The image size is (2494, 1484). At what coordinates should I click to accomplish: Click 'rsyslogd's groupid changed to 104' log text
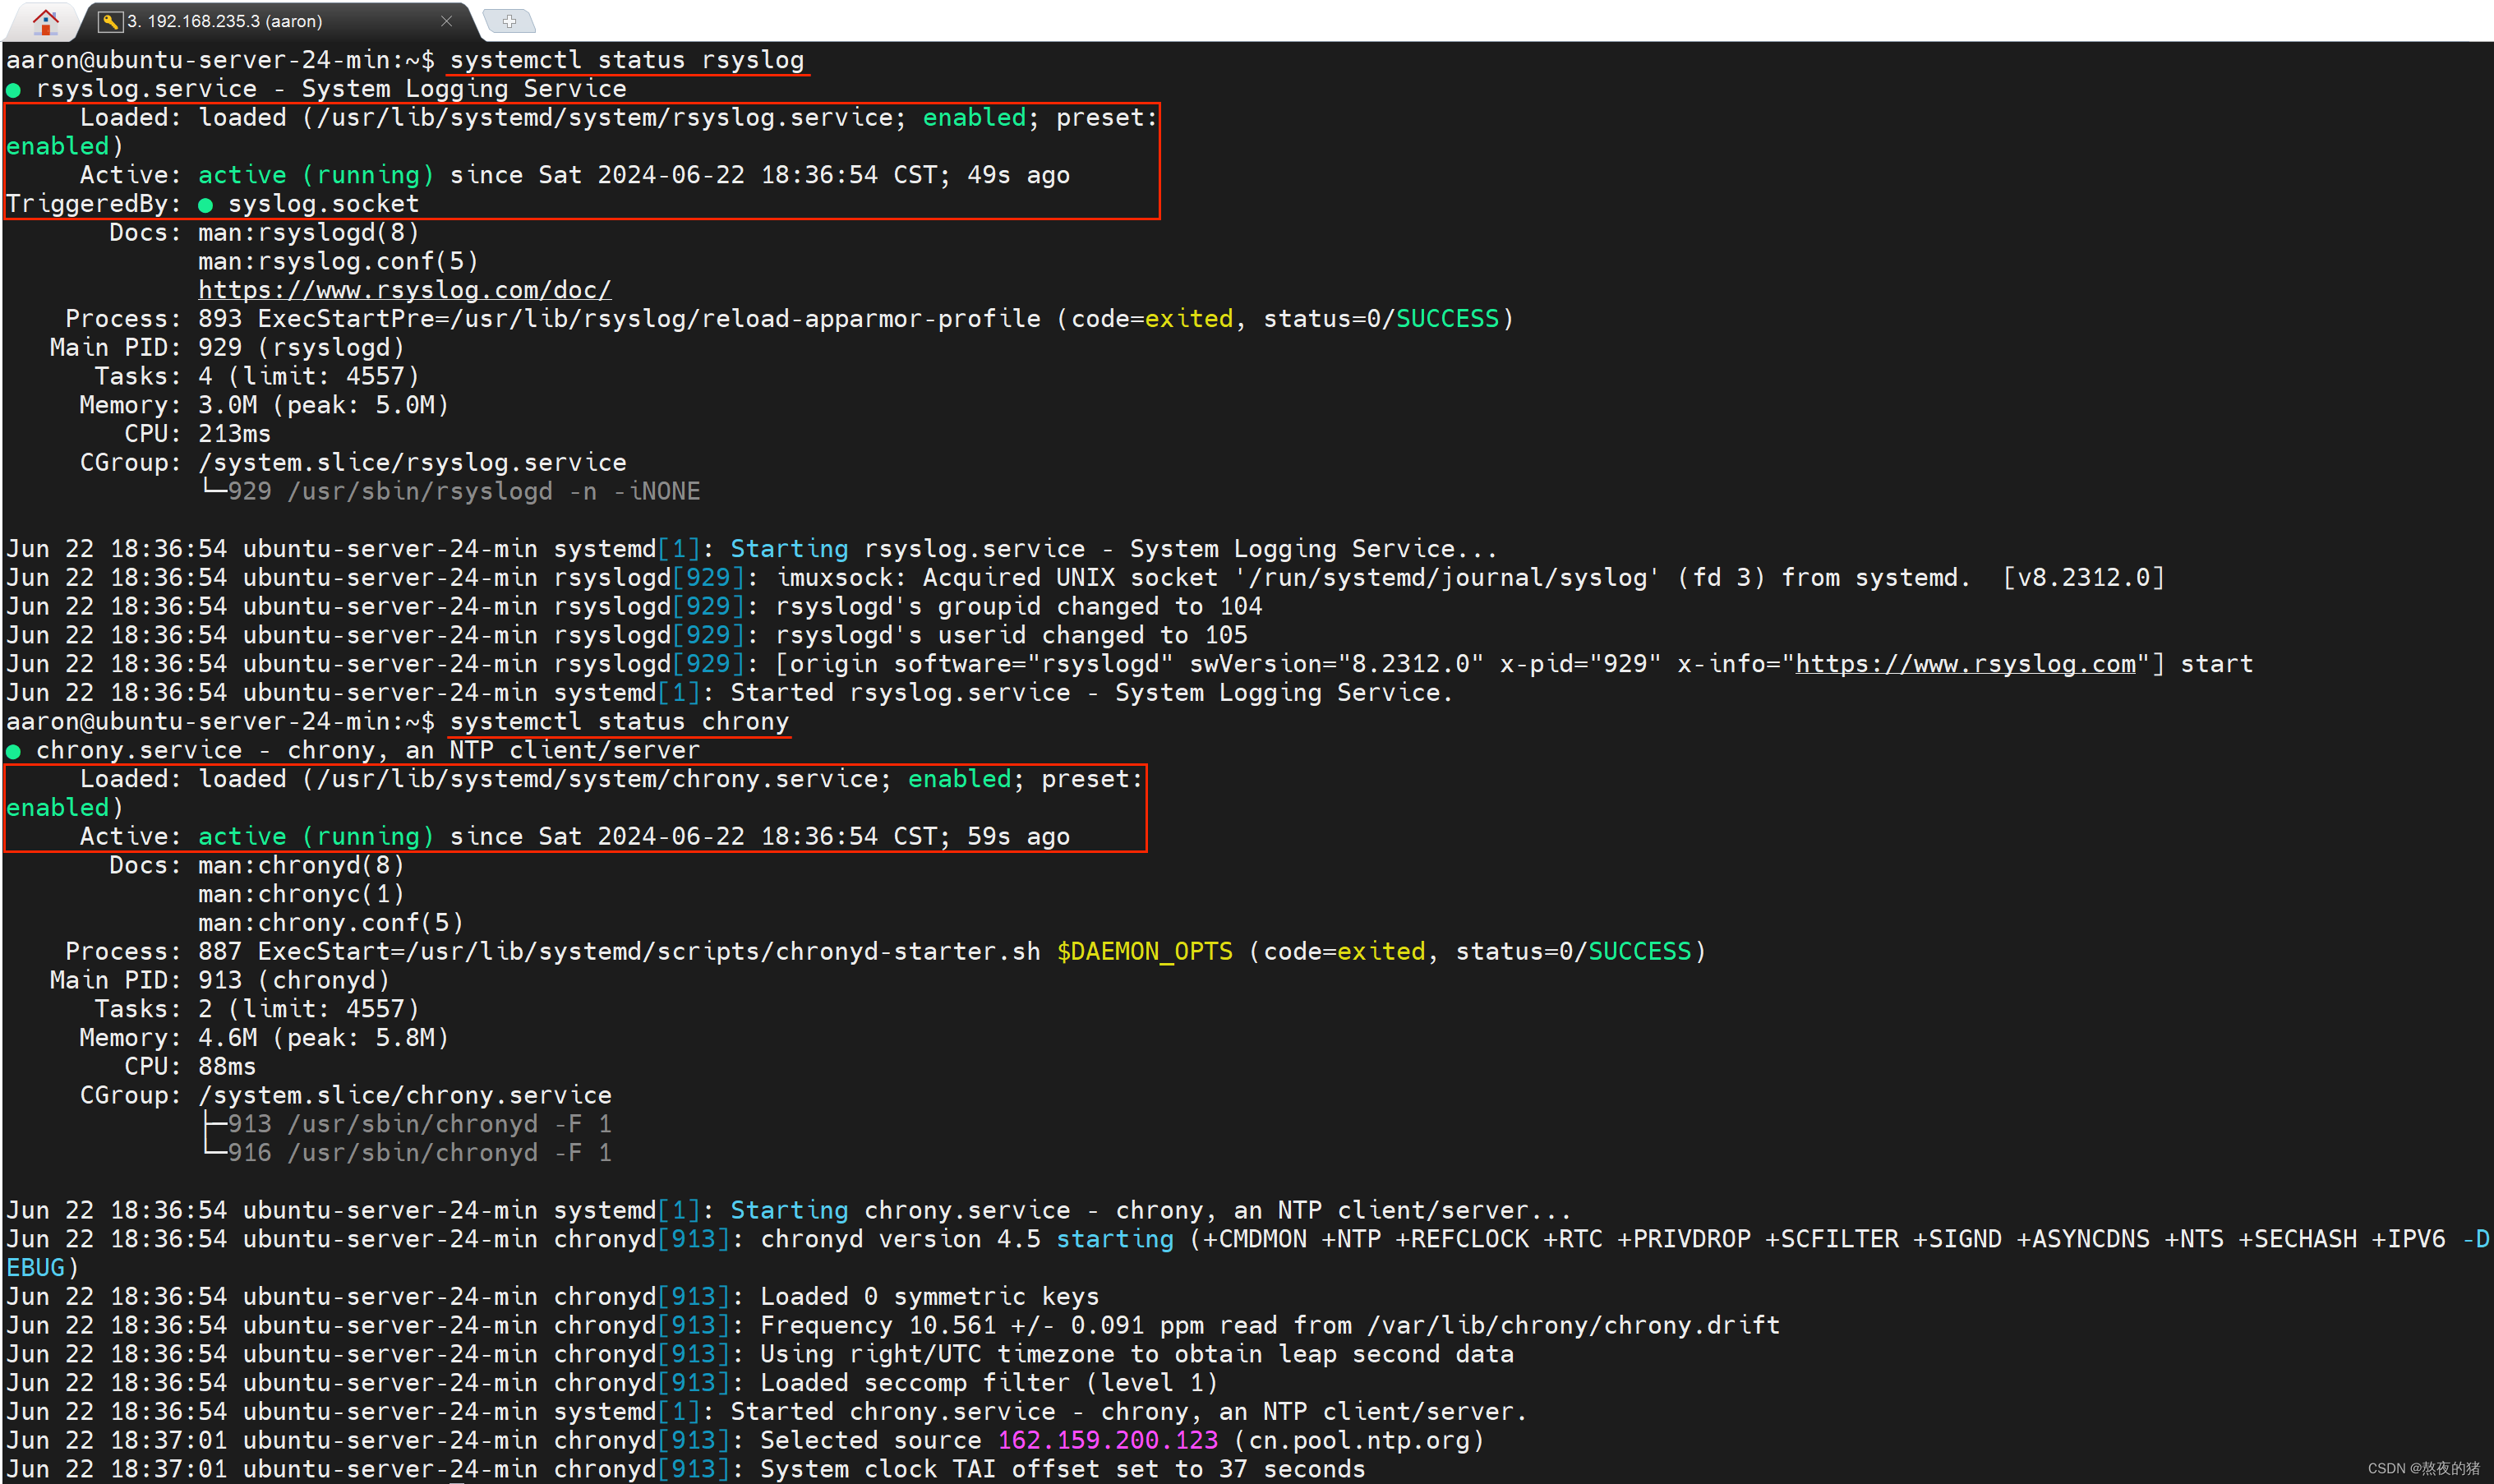pos(1019,607)
